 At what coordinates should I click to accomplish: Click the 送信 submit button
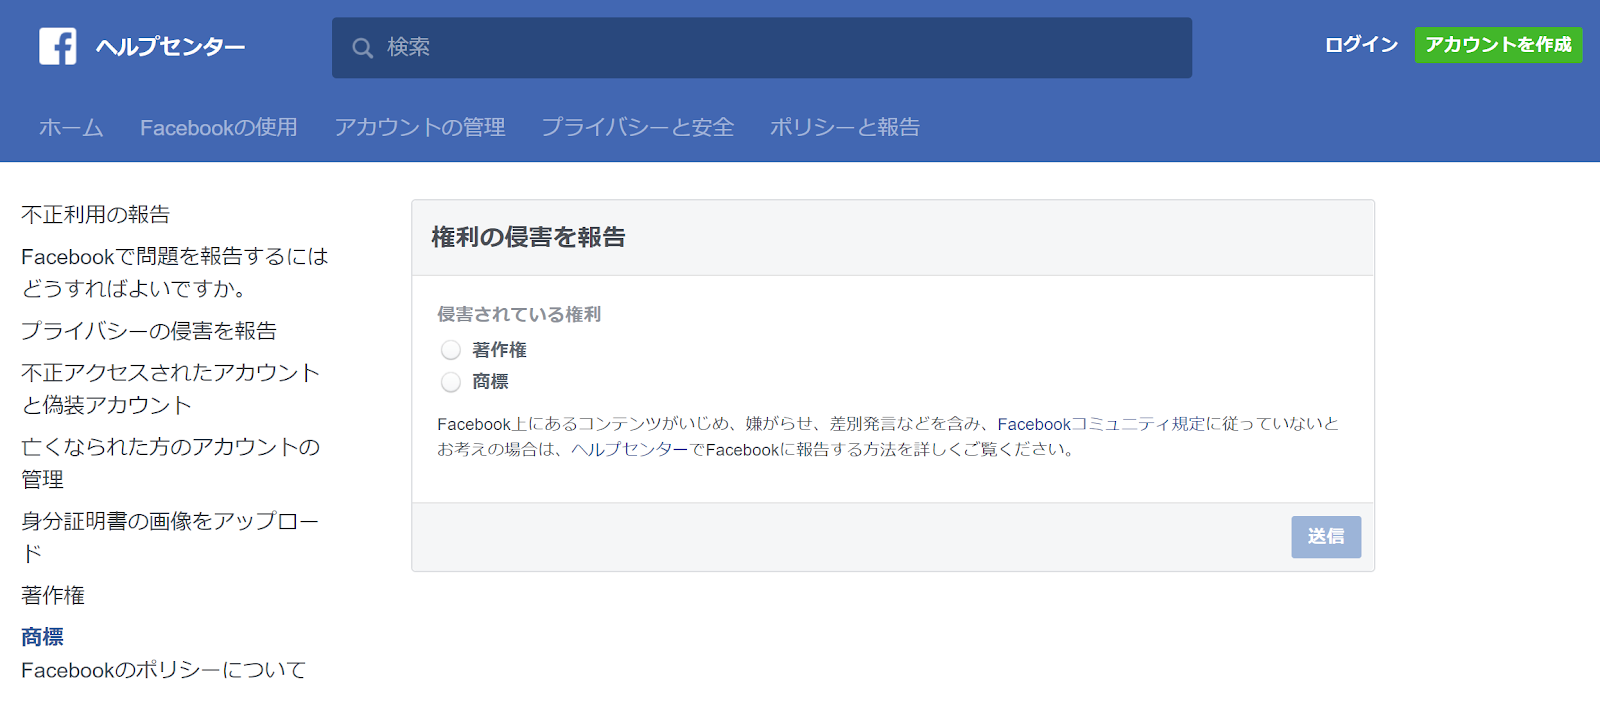[x=1326, y=537]
